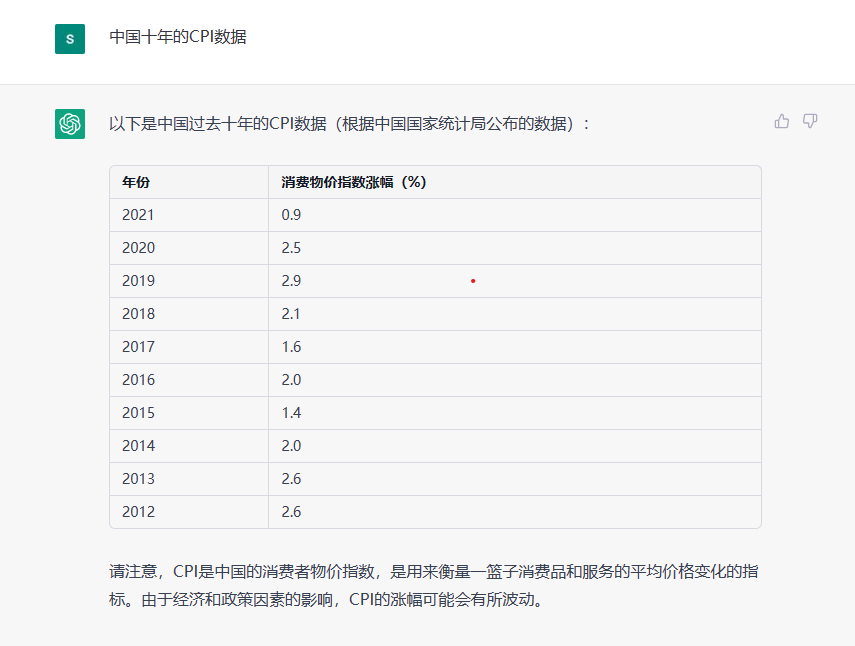Select the 2019 year cell

189,281
